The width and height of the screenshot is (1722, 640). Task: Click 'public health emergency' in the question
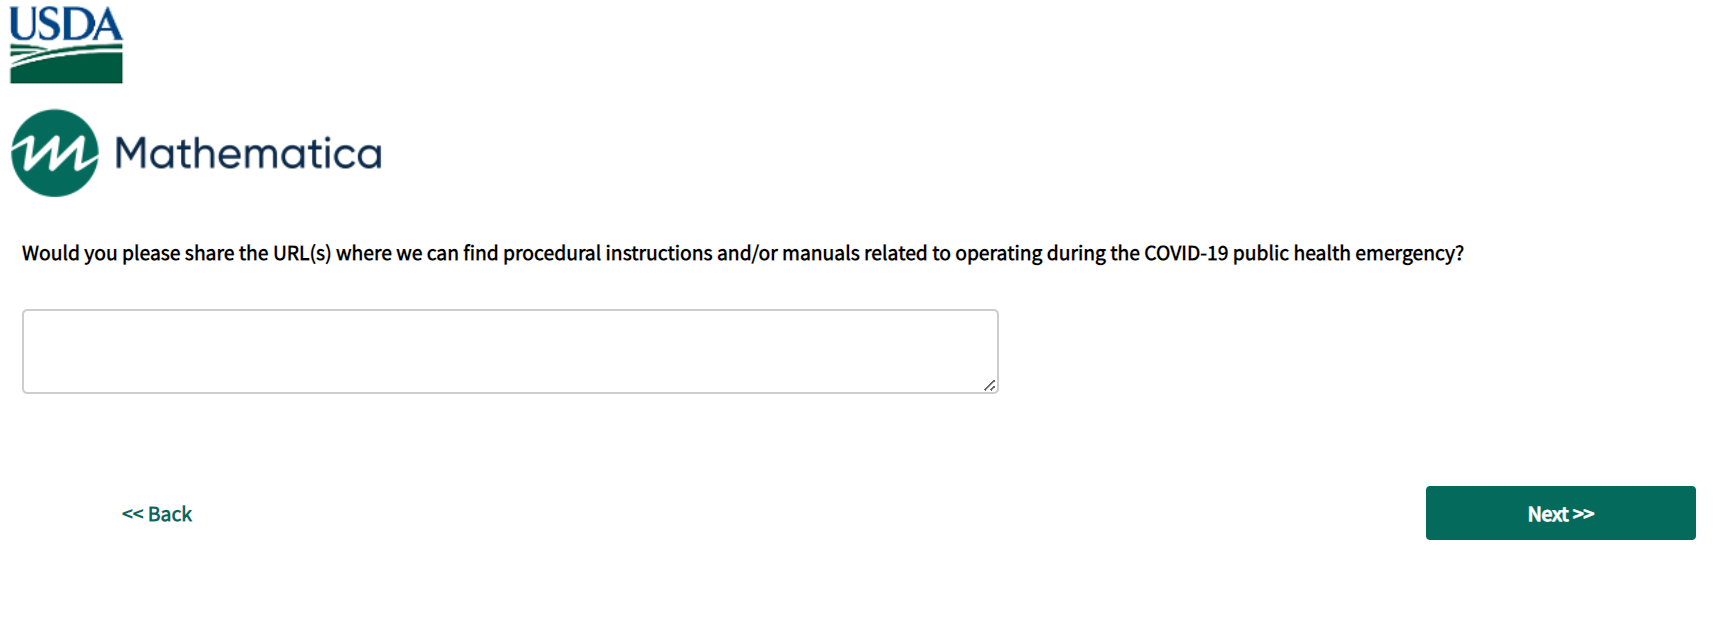pos(1348,254)
